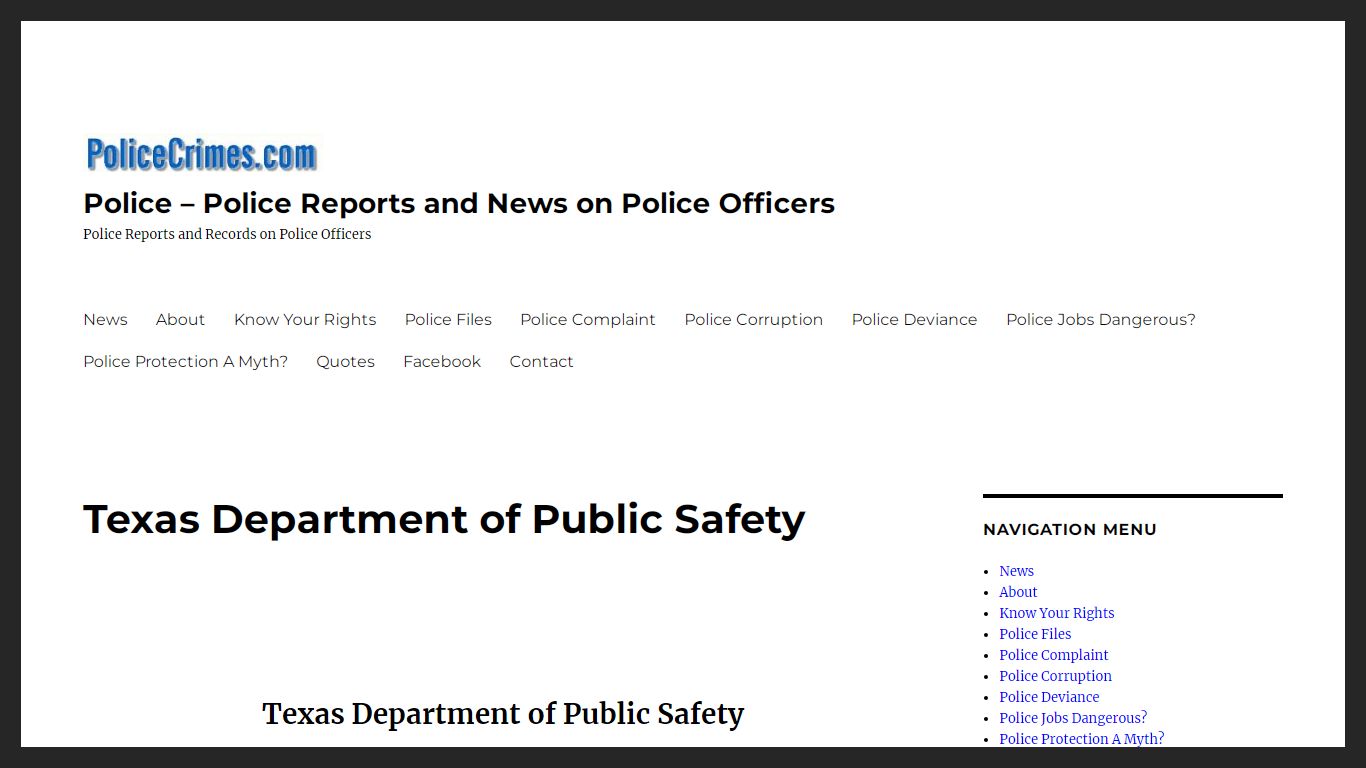Viewport: 1366px width, 768px height.
Task: Click the PoliceCrimes.com logo image
Action: coord(201,154)
